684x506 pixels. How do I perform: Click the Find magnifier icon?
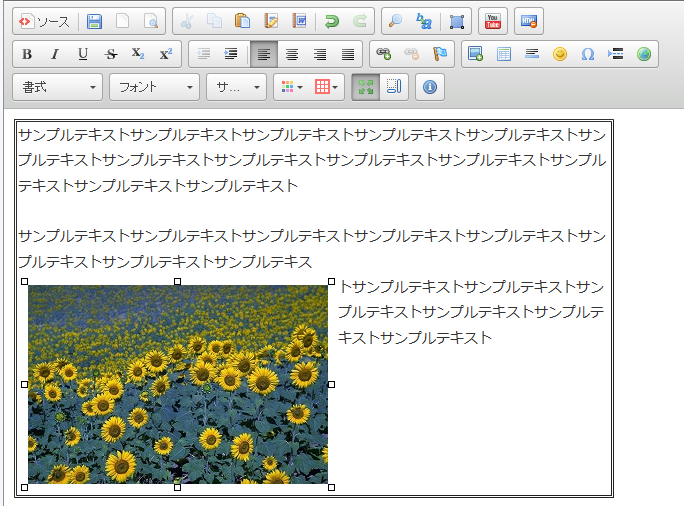pyautogui.click(x=395, y=22)
